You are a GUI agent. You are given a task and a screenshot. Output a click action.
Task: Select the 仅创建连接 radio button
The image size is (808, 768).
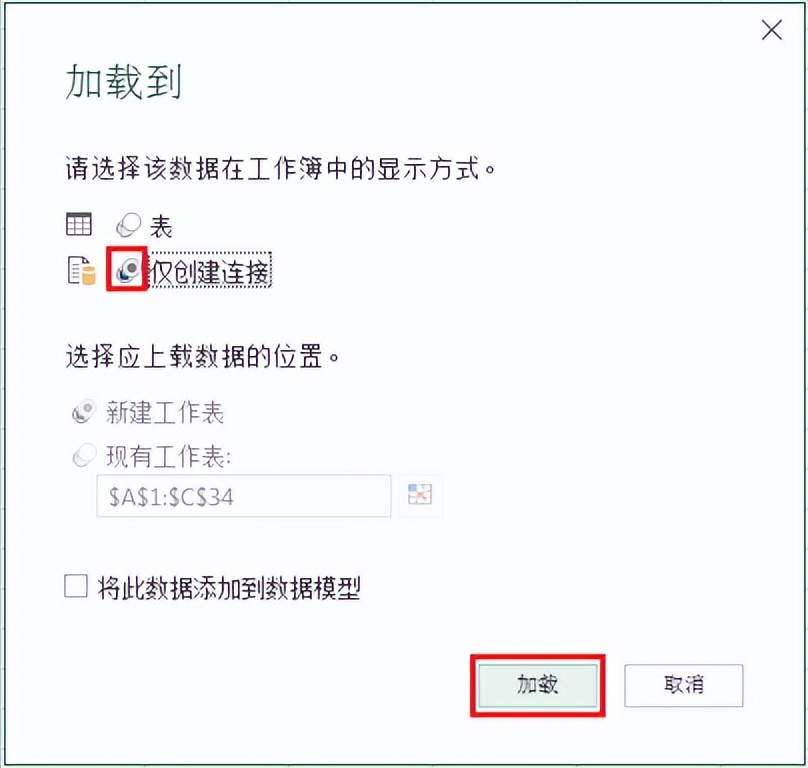pos(127,270)
